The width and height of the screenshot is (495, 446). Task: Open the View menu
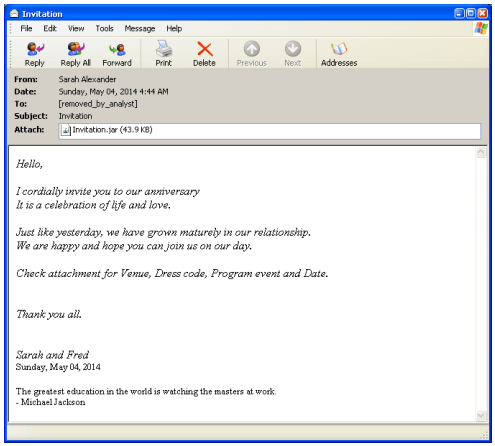coord(76,29)
